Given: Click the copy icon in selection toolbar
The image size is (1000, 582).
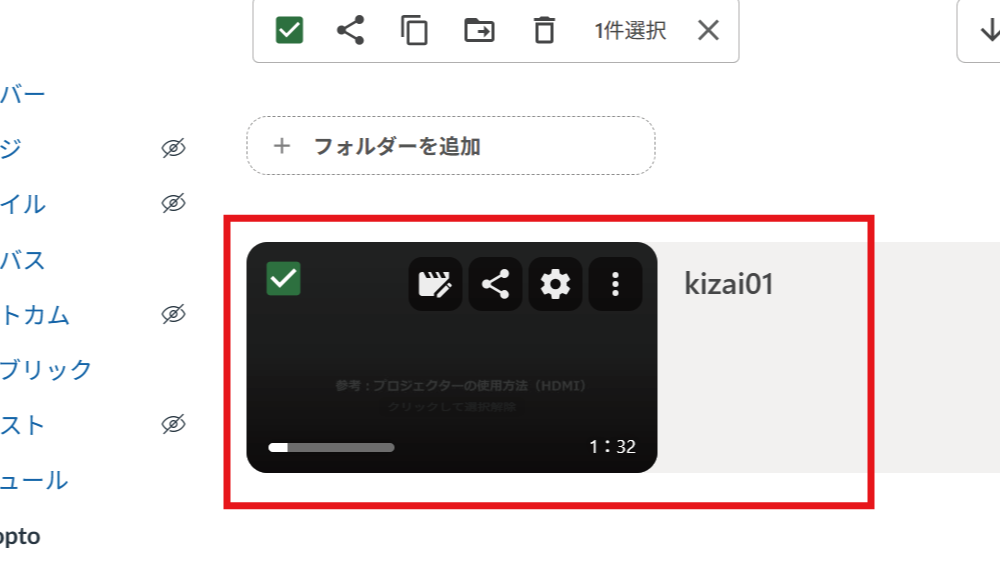Looking at the screenshot, I should [414, 30].
